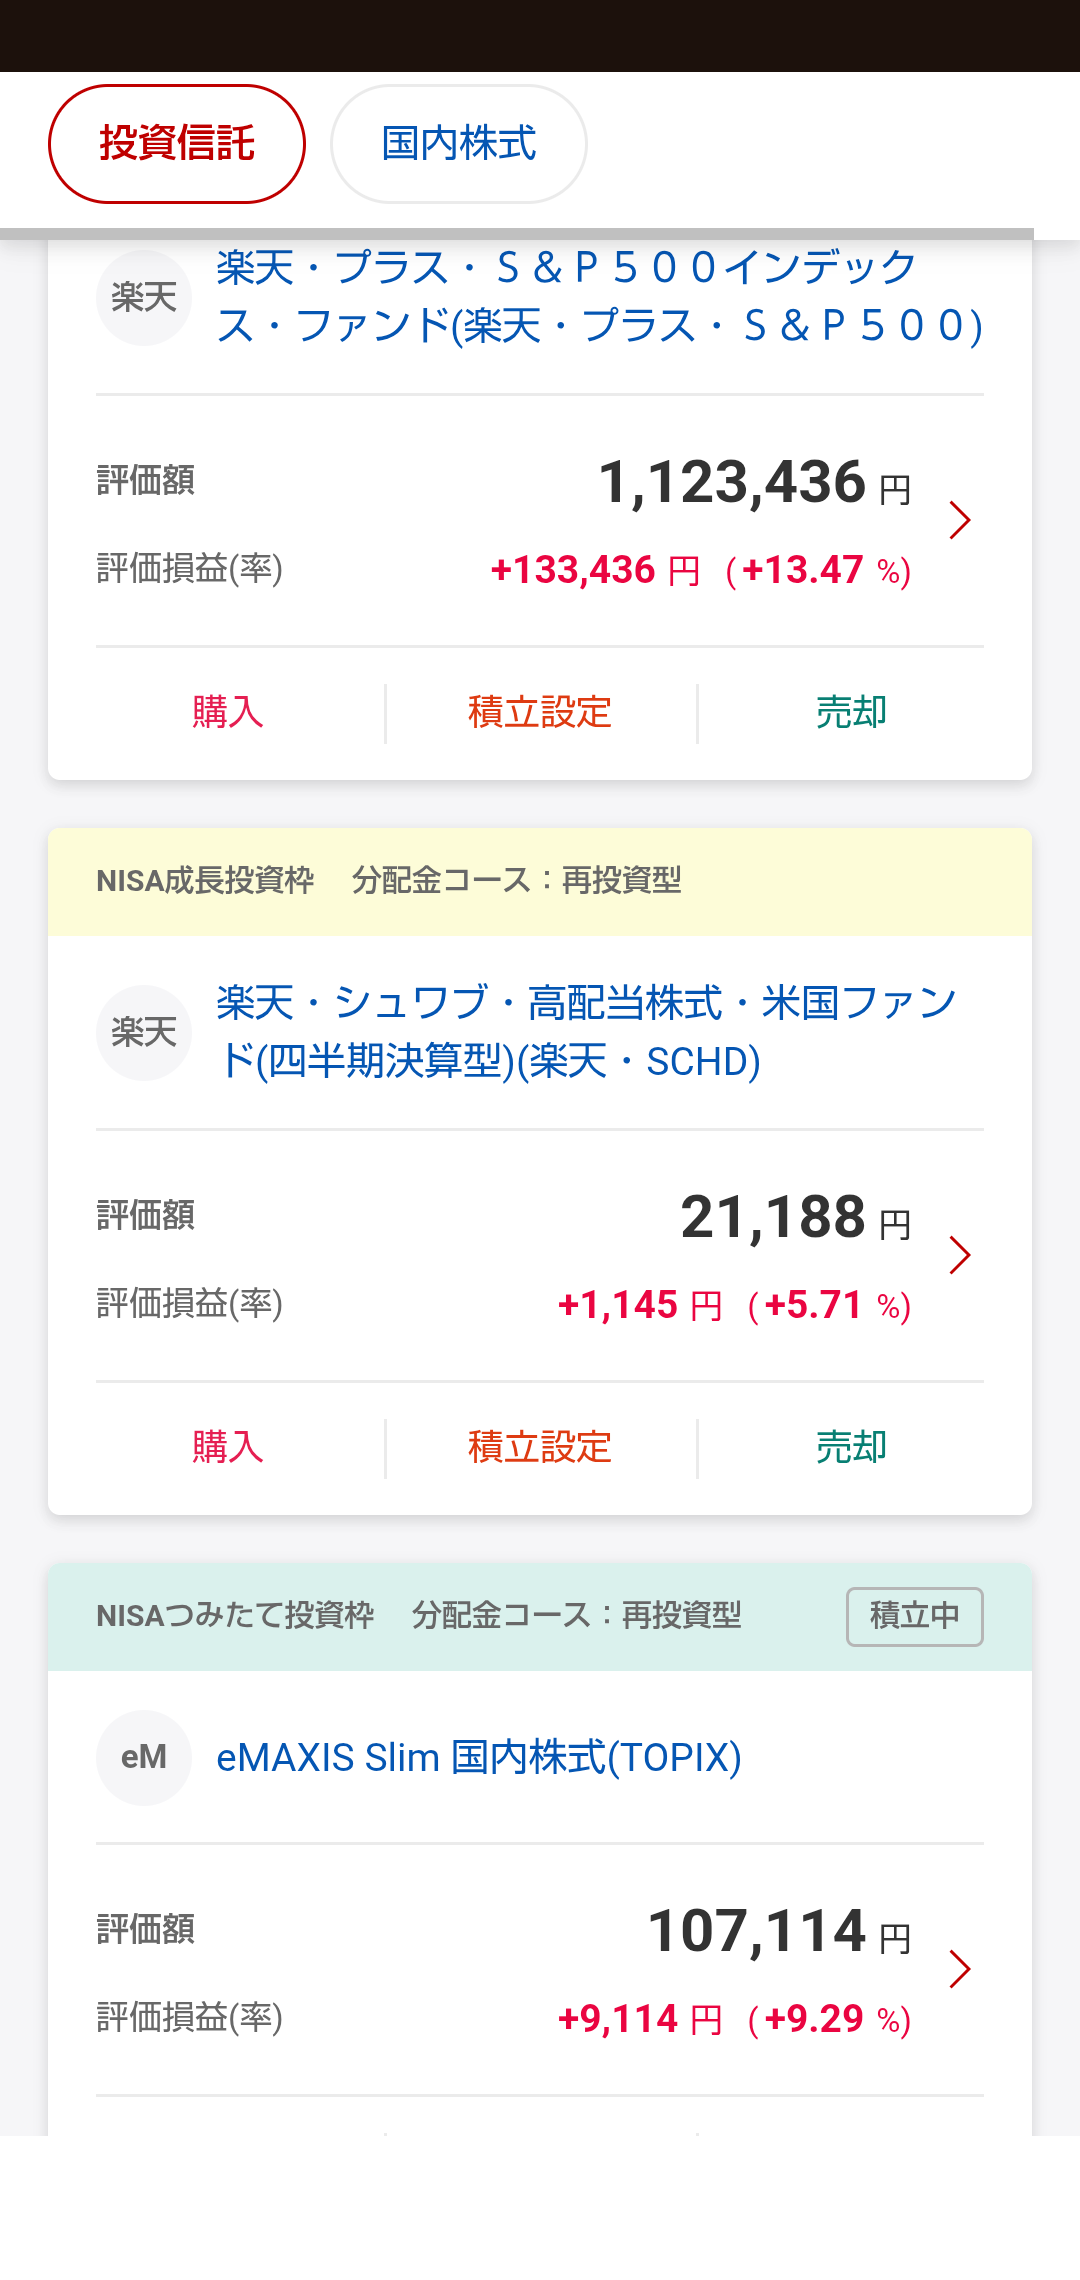Tap 売却 for the S&P500 fund
1080x2280 pixels.
click(852, 713)
